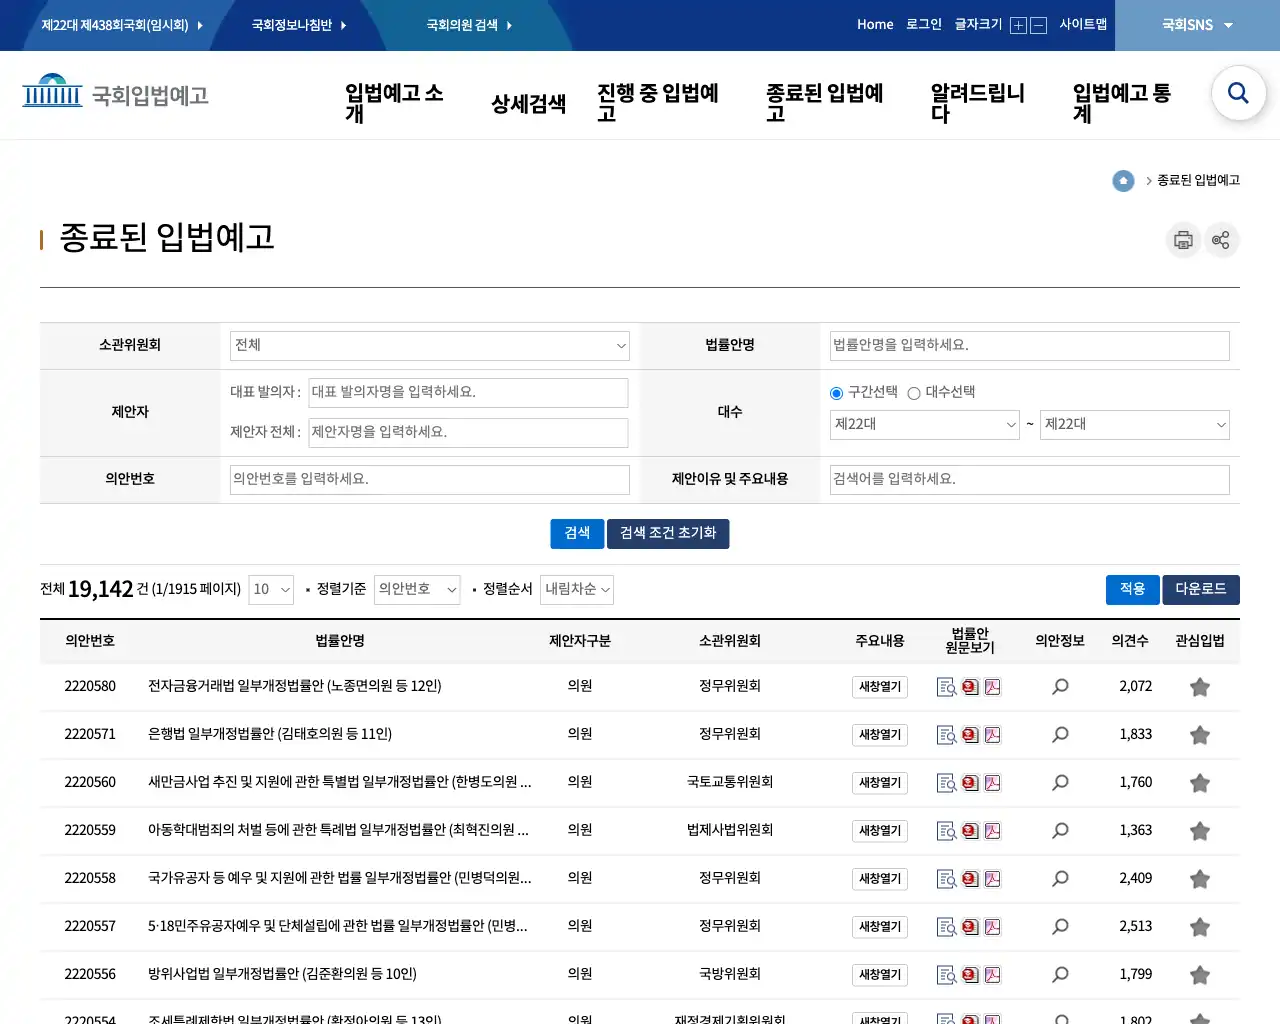The height and width of the screenshot is (1024, 1280).
Task: Star bill 2220559 as interest legislation
Action: coord(1200,831)
